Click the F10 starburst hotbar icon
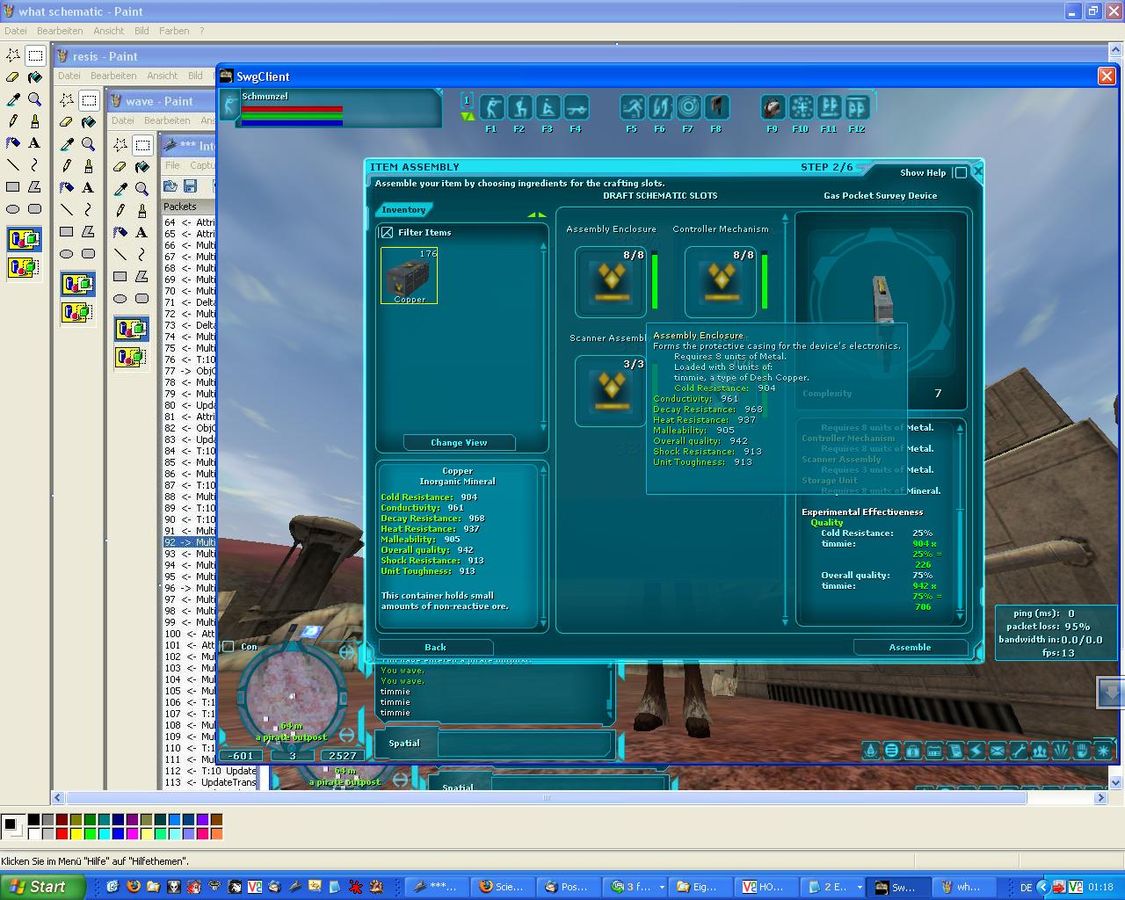This screenshot has height=900, width=1125. pos(801,107)
